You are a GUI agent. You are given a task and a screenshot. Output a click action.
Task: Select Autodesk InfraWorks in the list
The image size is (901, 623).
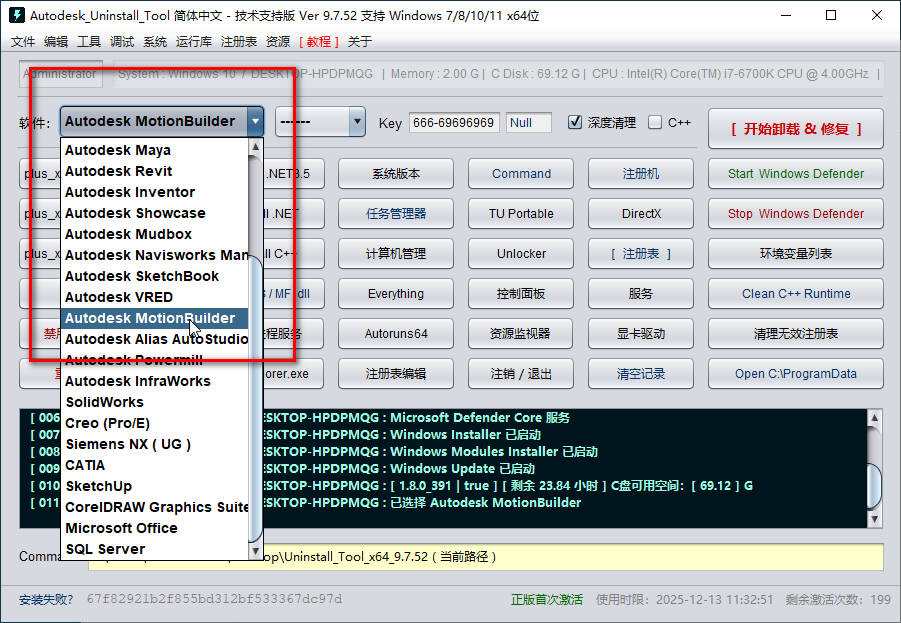(155, 381)
